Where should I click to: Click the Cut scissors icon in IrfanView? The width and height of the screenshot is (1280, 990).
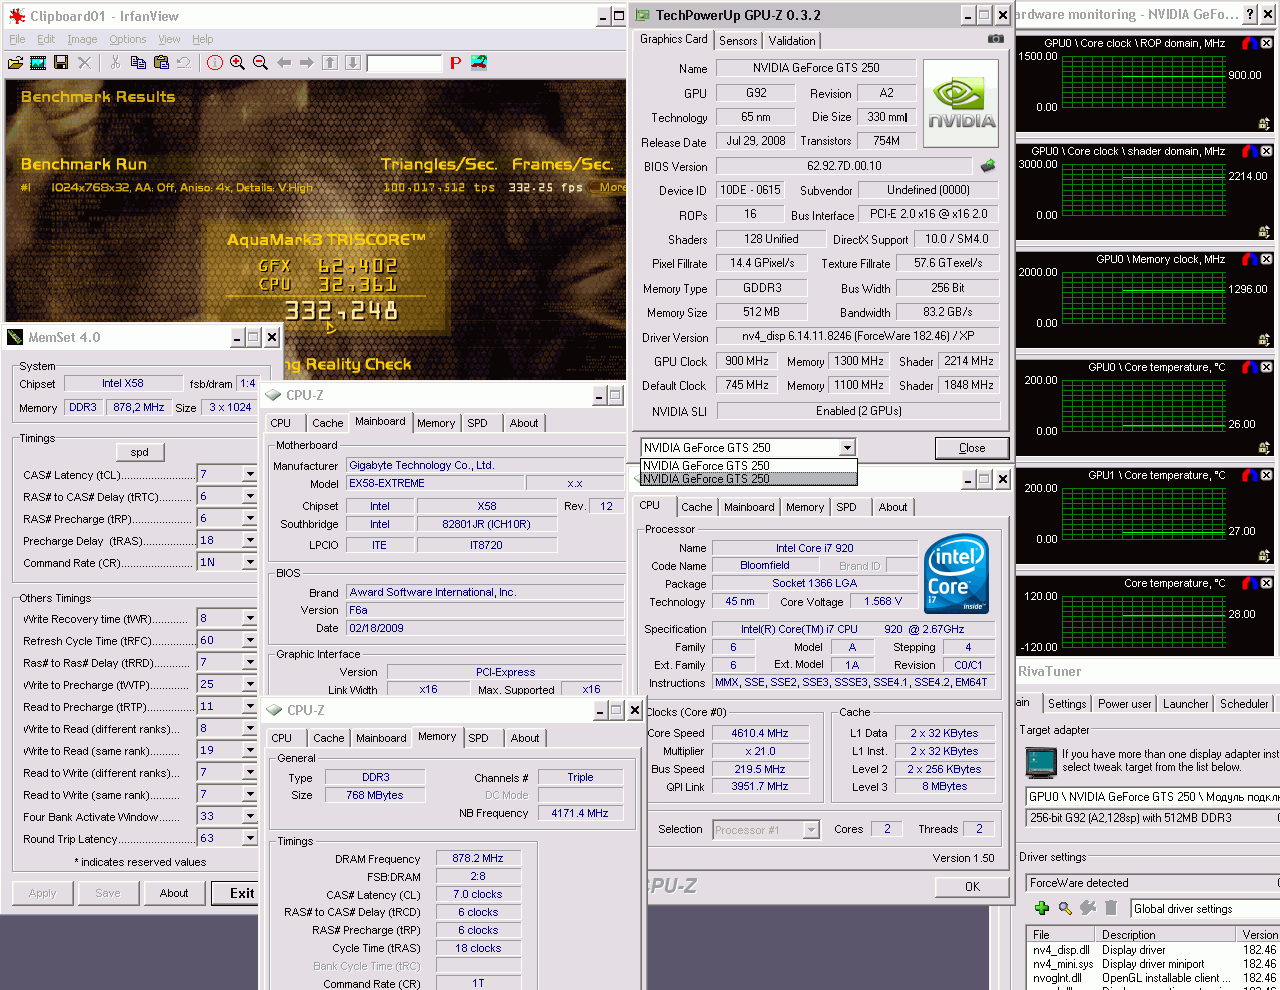point(115,63)
